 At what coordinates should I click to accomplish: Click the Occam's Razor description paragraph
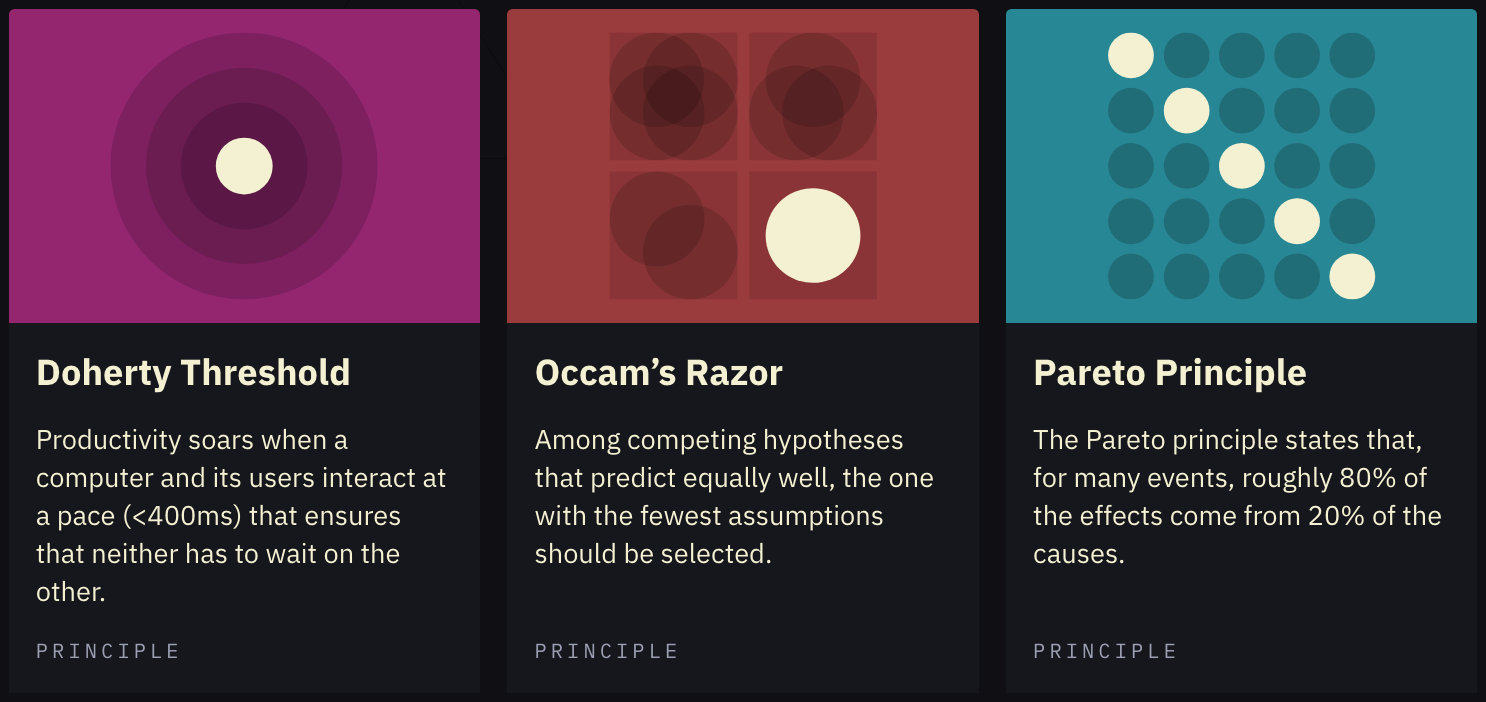(x=733, y=496)
